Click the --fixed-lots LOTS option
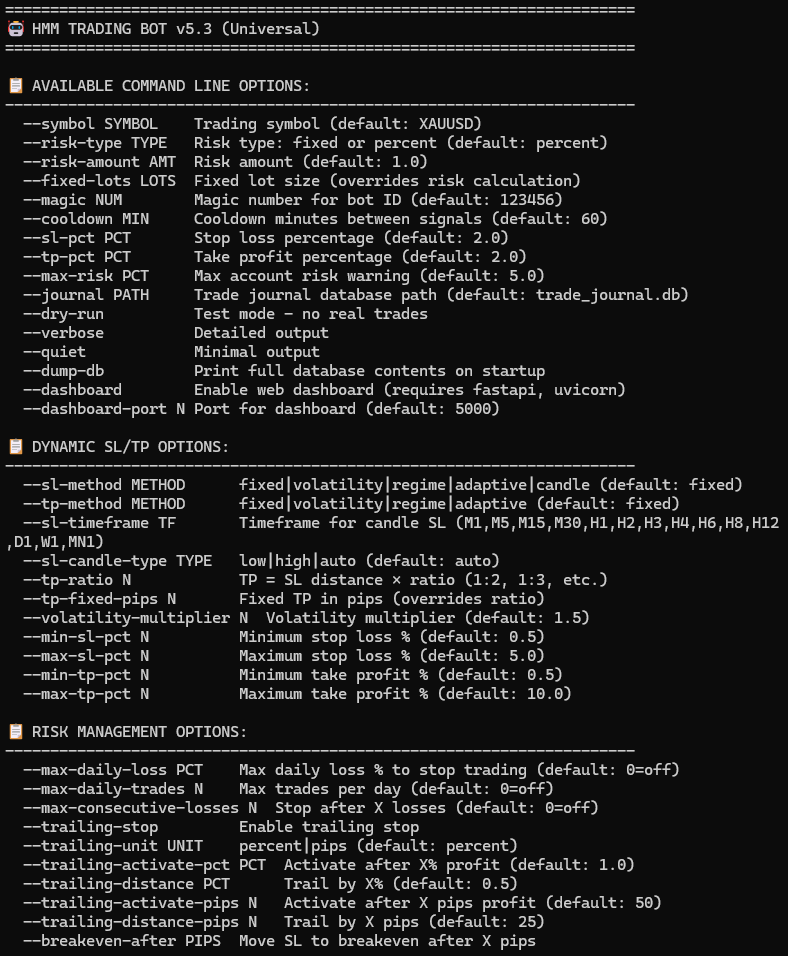This screenshot has width=788, height=956. tap(100, 181)
